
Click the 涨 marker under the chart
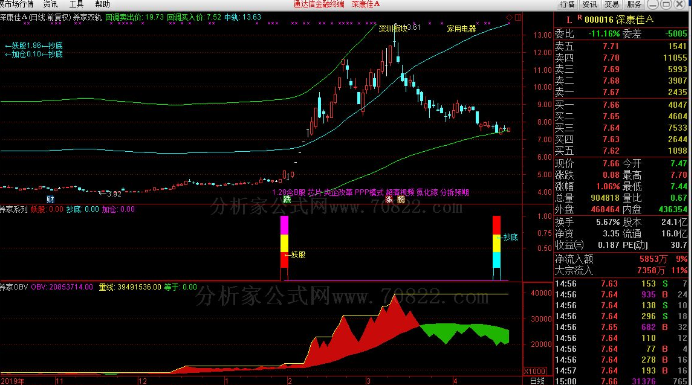[x=389, y=200]
